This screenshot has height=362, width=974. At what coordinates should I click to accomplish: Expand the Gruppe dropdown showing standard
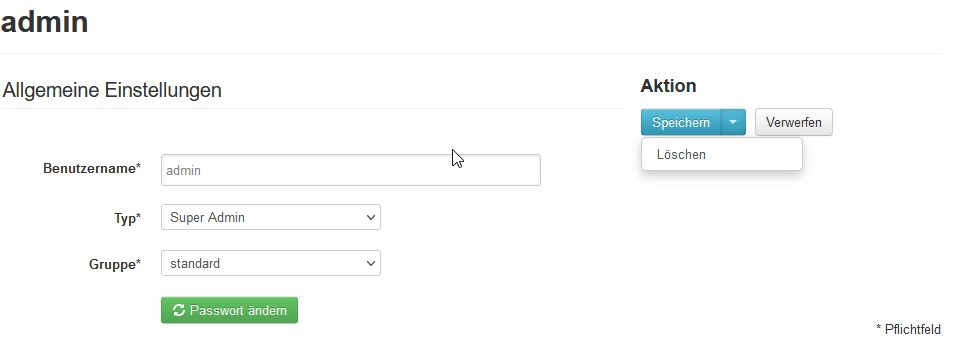coord(271,263)
